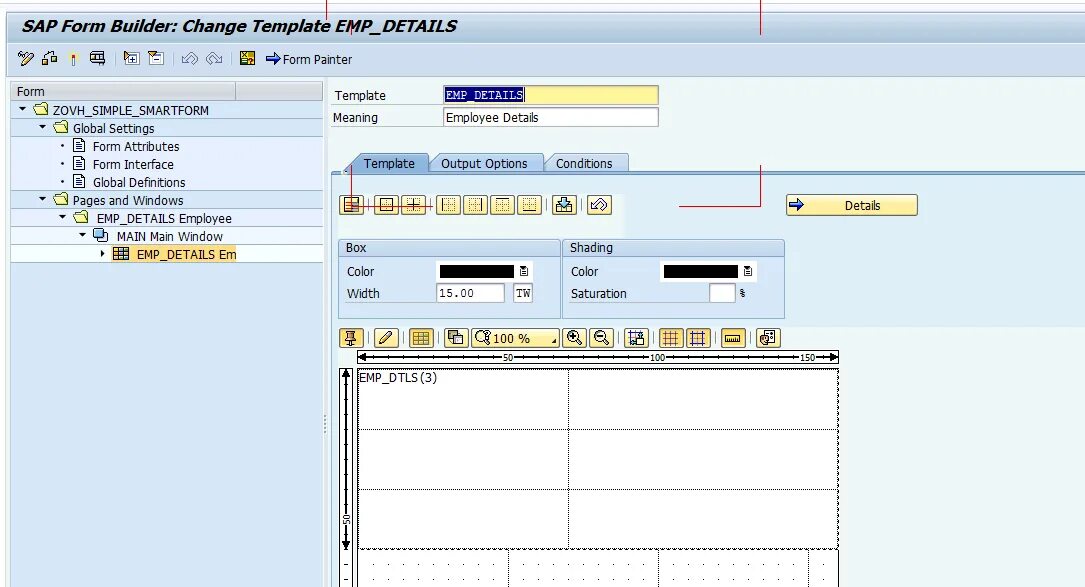The image size is (1085, 587).
Task: Click the fit table to window icon
Action: coord(636,338)
